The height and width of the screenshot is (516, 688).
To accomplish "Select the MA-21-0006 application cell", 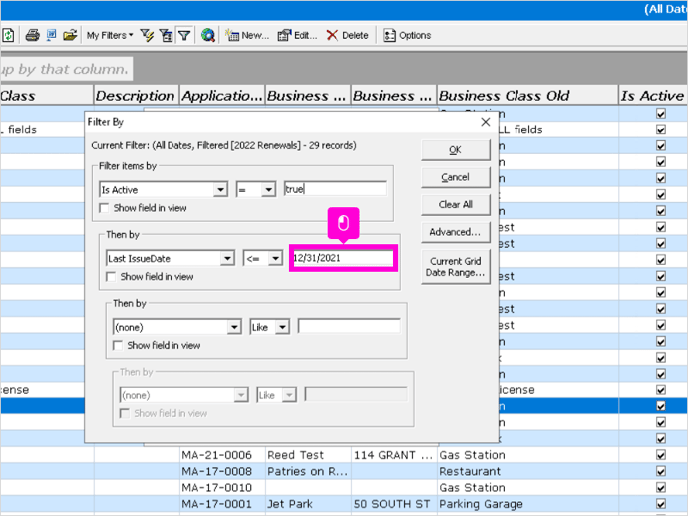I will [222, 455].
